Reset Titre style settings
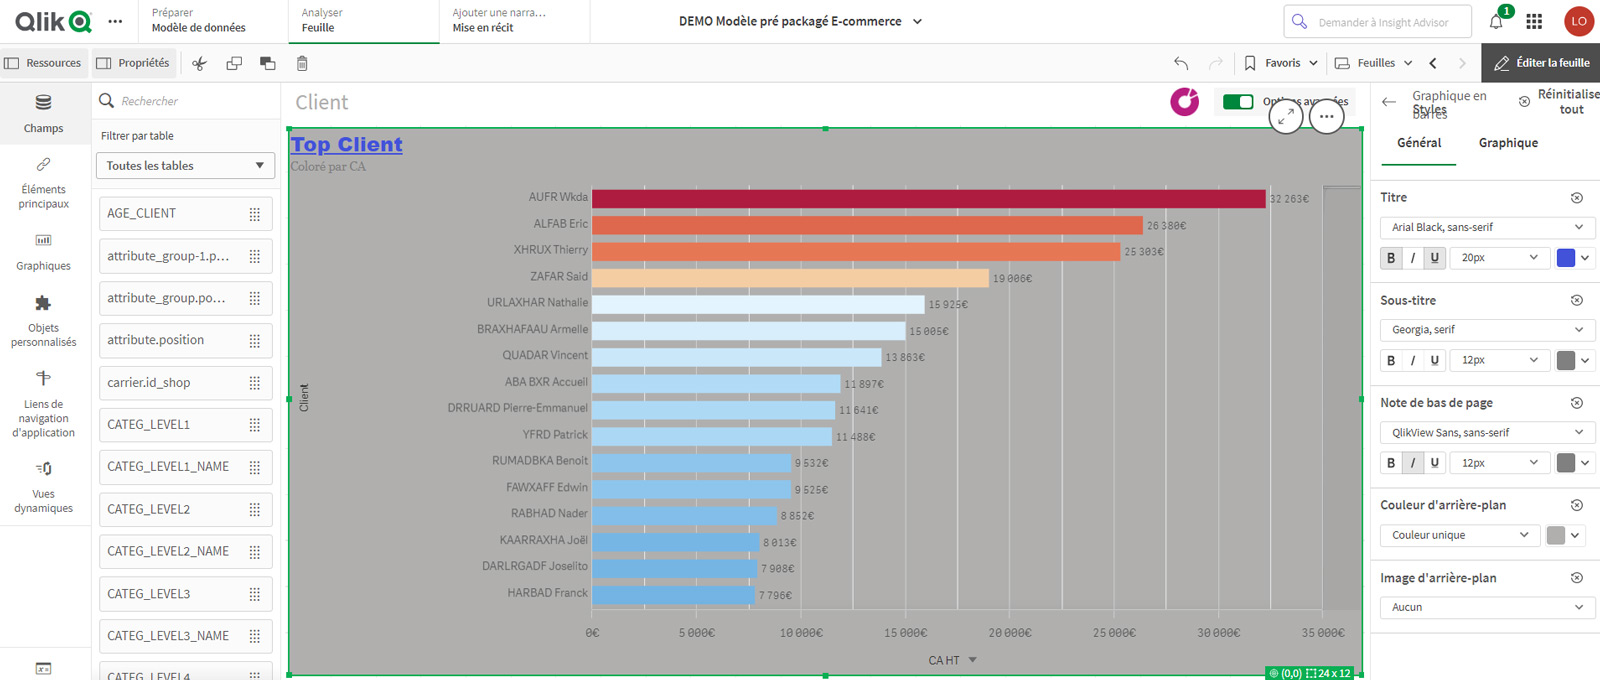1600x680 pixels. (1577, 198)
